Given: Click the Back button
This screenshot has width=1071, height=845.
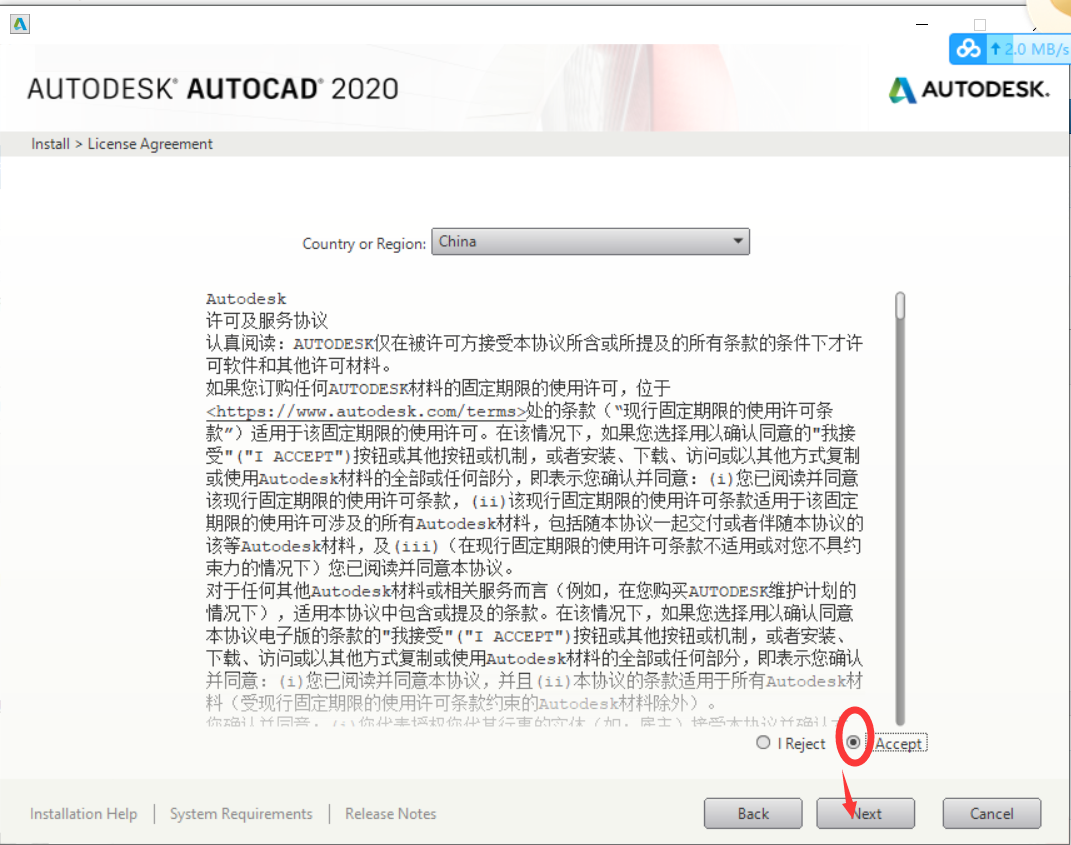Looking at the screenshot, I should point(753,814).
